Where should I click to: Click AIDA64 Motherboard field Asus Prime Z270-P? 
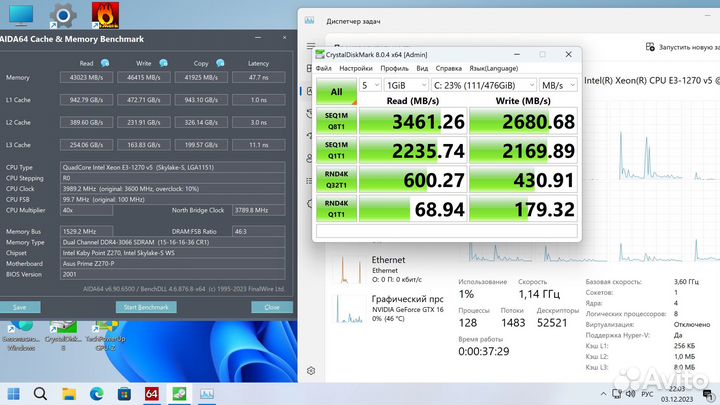173,264
